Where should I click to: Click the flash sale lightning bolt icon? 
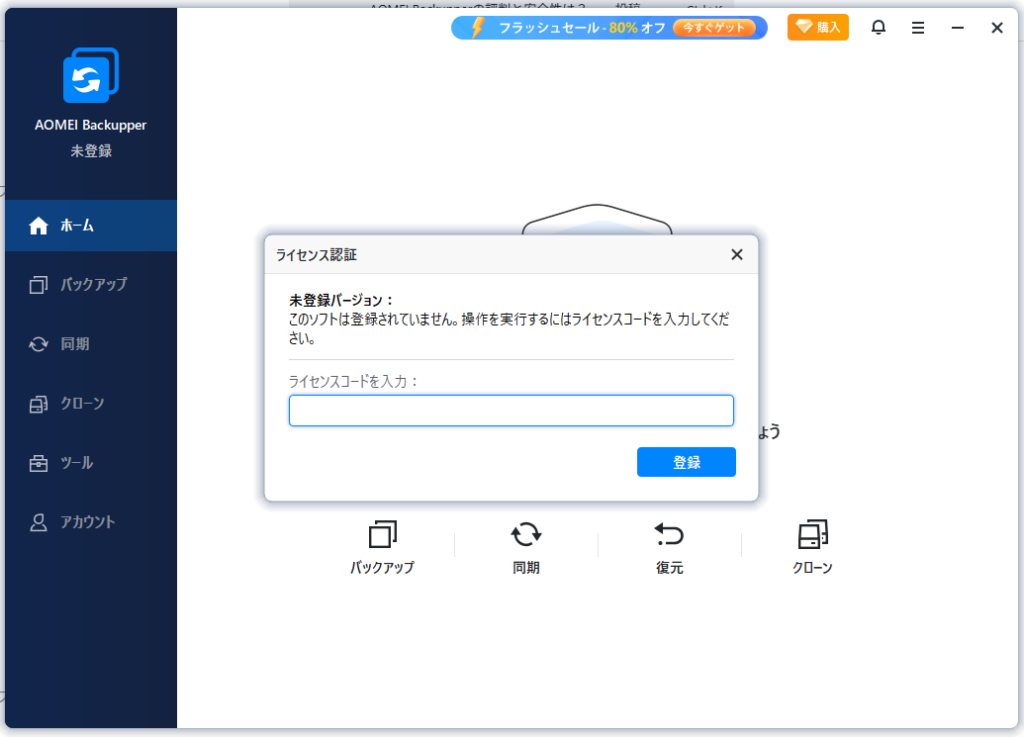pyautogui.click(x=478, y=27)
